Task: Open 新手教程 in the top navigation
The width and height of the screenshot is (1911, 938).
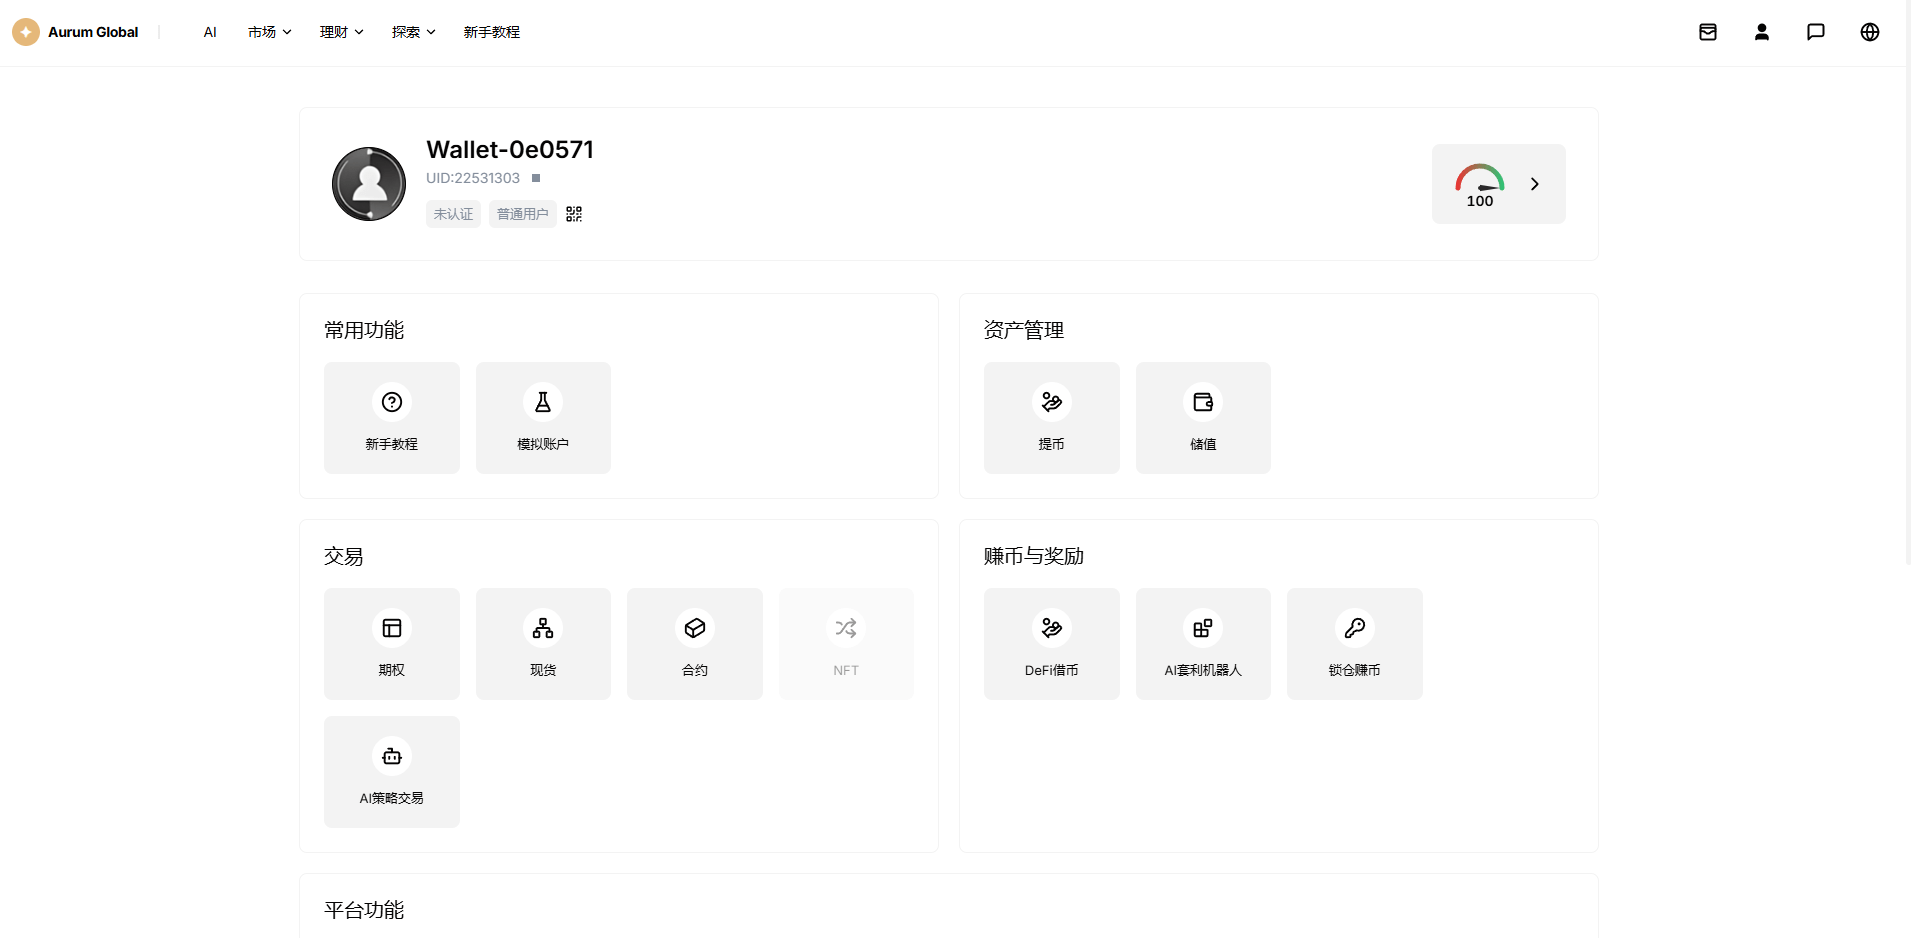Action: (x=492, y=32)
